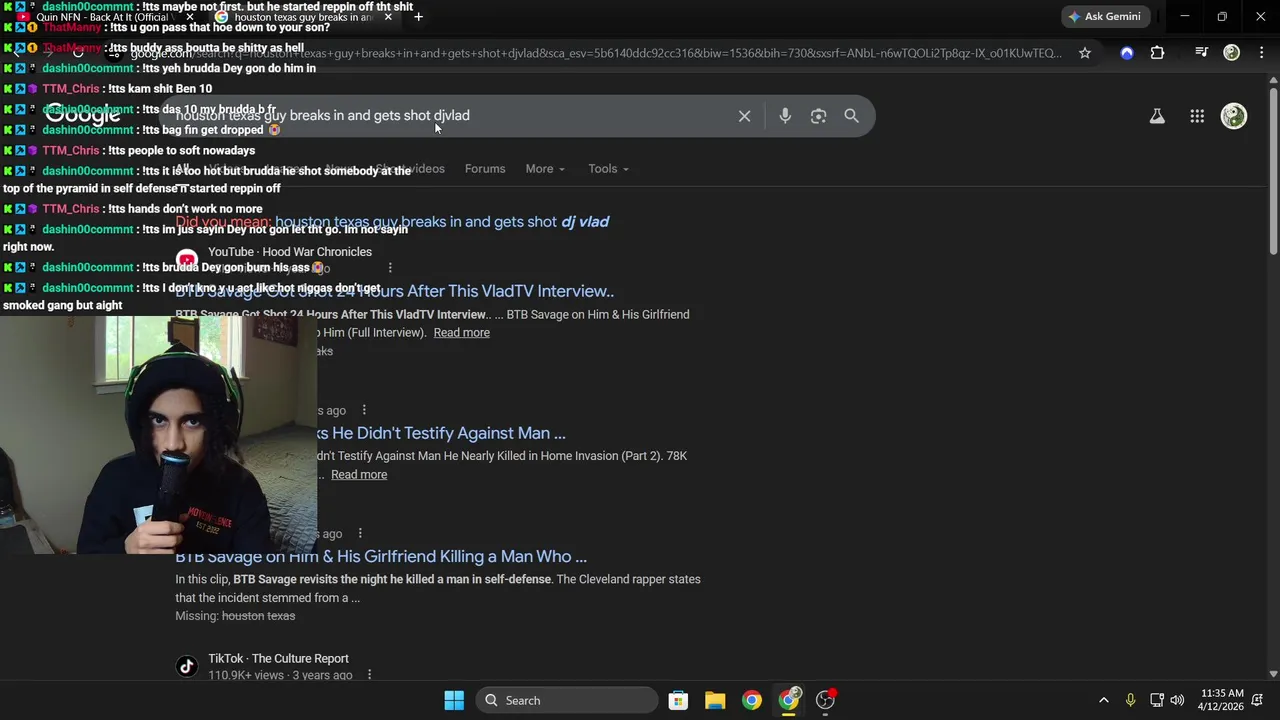Open Search Labs flask icon

(x=1157, y=116)
